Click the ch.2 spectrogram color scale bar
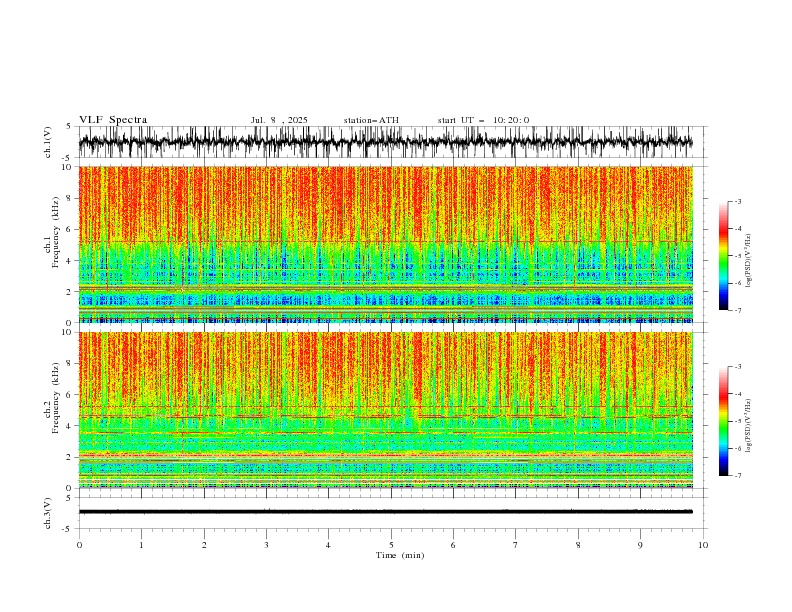This screenshot has width=792, height=612. (x=723, y=421)
